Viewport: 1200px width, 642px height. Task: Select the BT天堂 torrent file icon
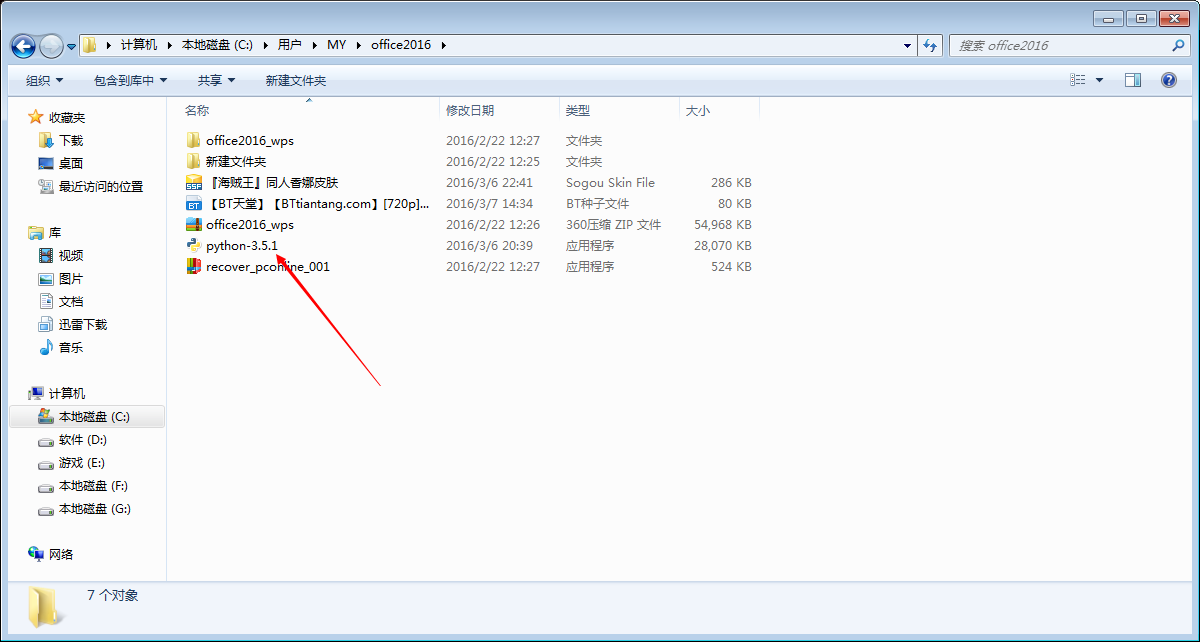coord(194,204)
